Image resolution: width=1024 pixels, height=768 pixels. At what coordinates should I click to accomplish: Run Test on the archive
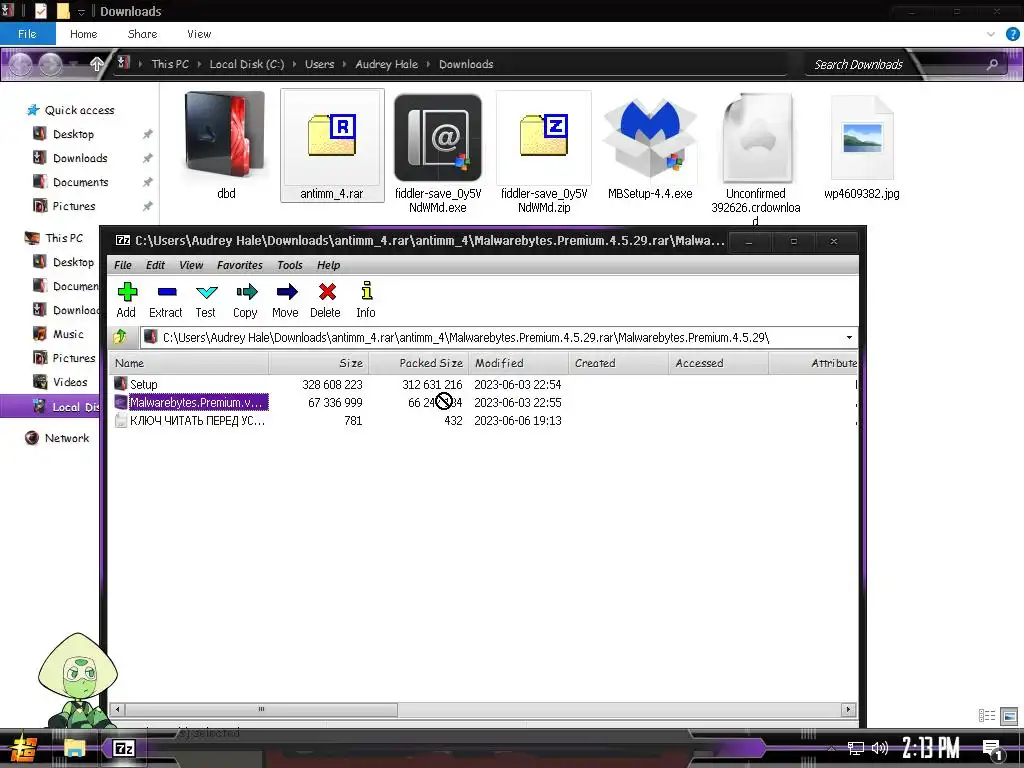[206, 300]
